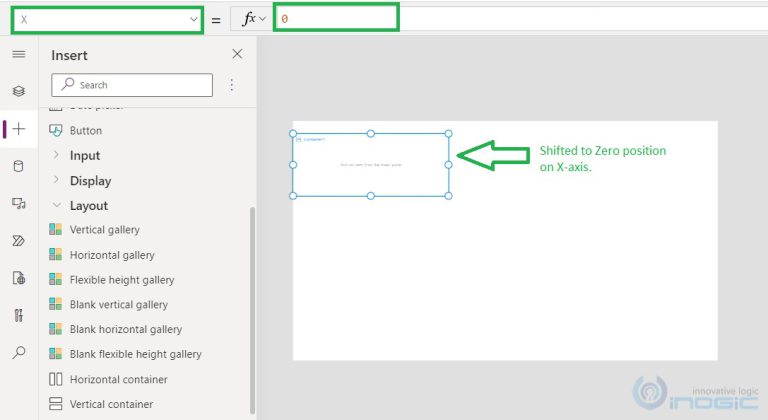
Task: Open the Advanced tools icon
Action: pyautogui.click(x=18, y=315)
